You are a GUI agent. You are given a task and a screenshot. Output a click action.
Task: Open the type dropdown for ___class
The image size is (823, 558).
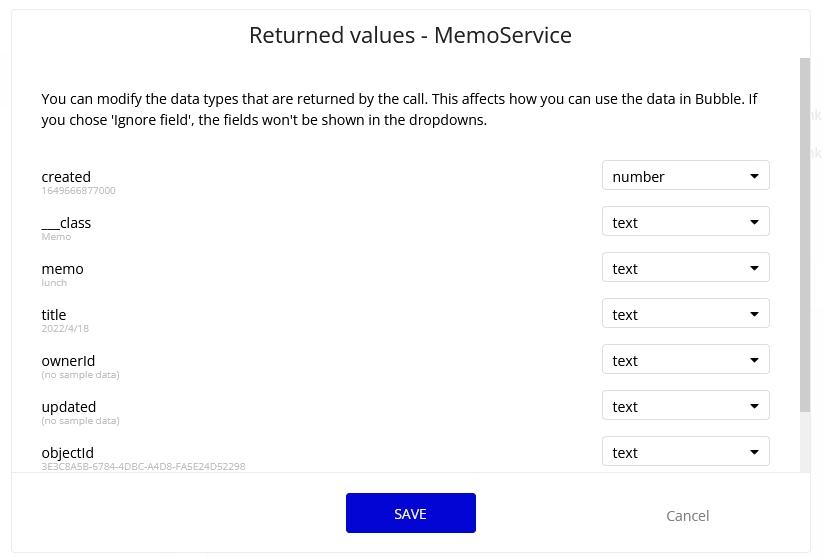(x=685, y=222)
